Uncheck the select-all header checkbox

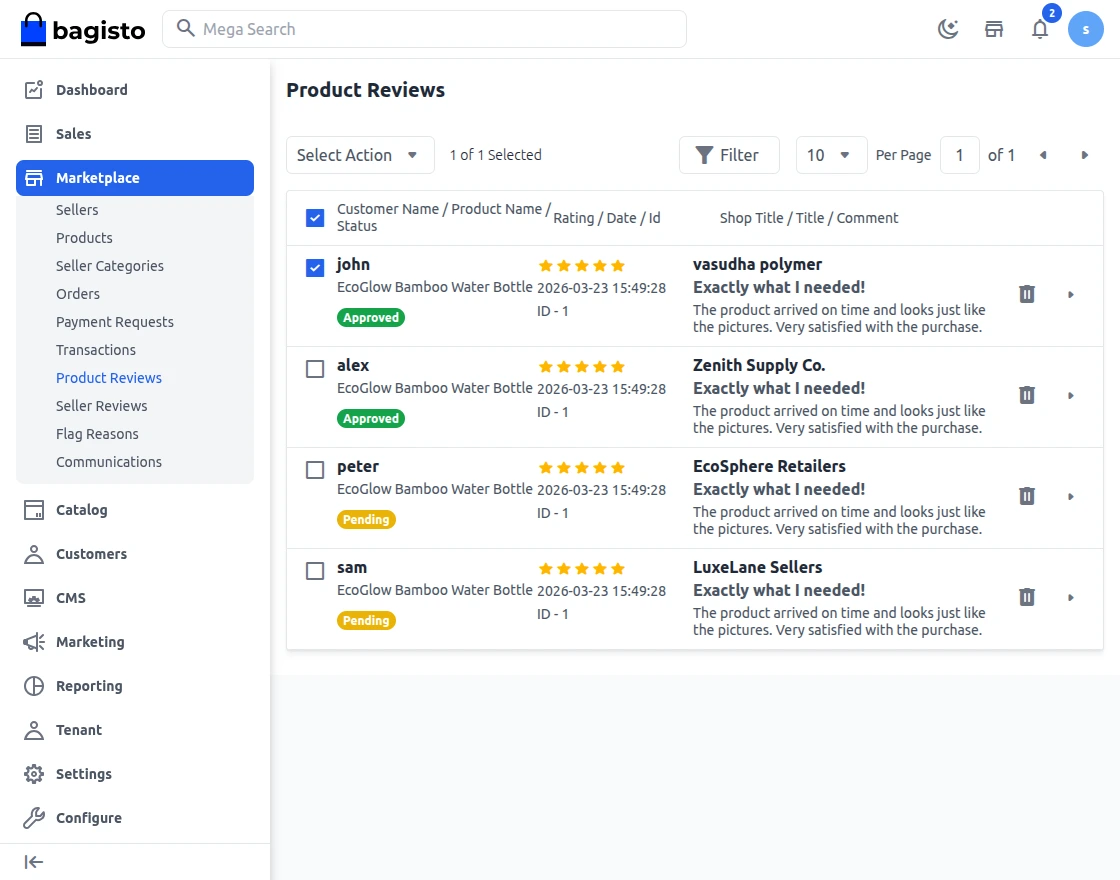315,218
